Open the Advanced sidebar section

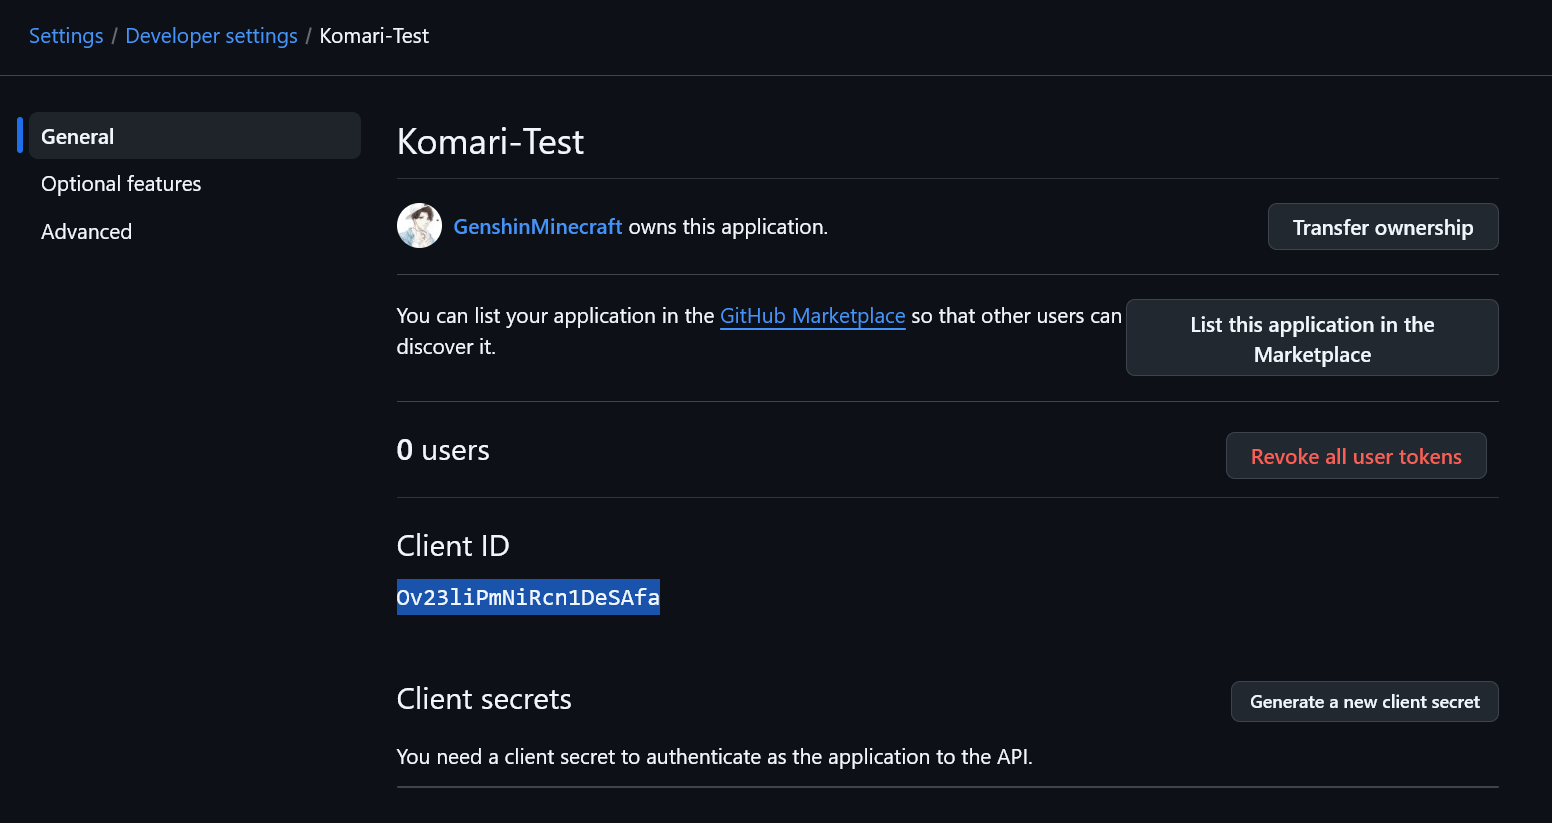pos(86,232)
